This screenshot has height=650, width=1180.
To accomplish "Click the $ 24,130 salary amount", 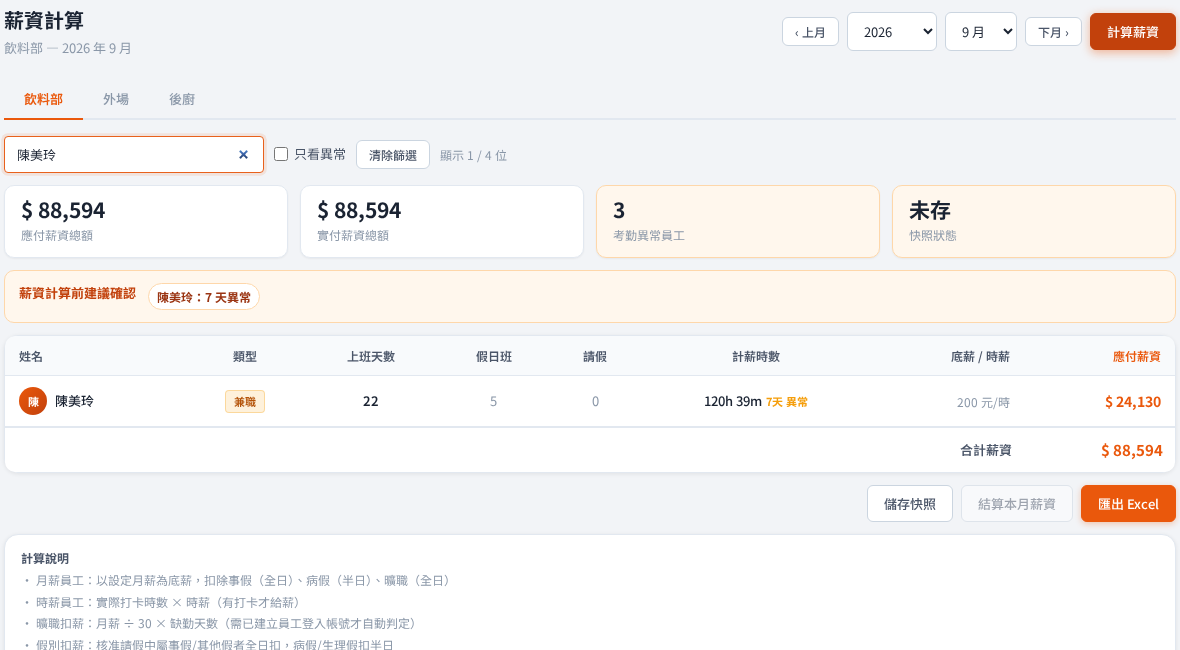I will click(1133, 402).
